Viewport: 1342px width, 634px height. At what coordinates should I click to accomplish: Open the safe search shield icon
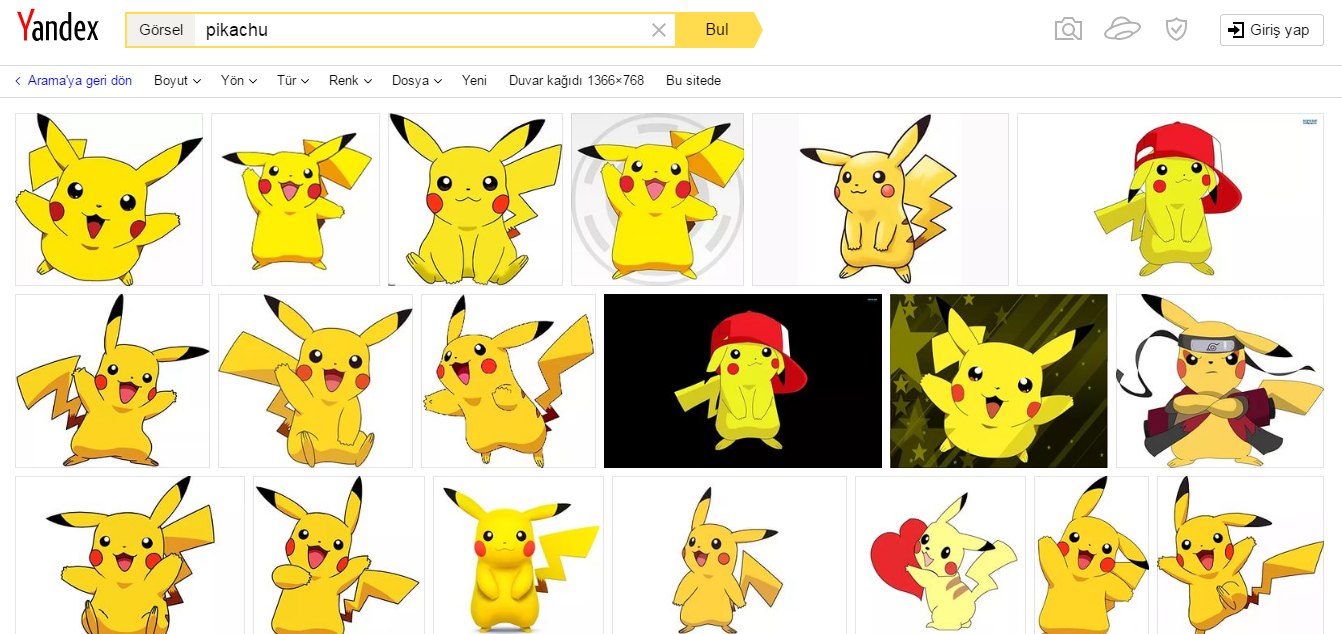[x=1176, y=29]
